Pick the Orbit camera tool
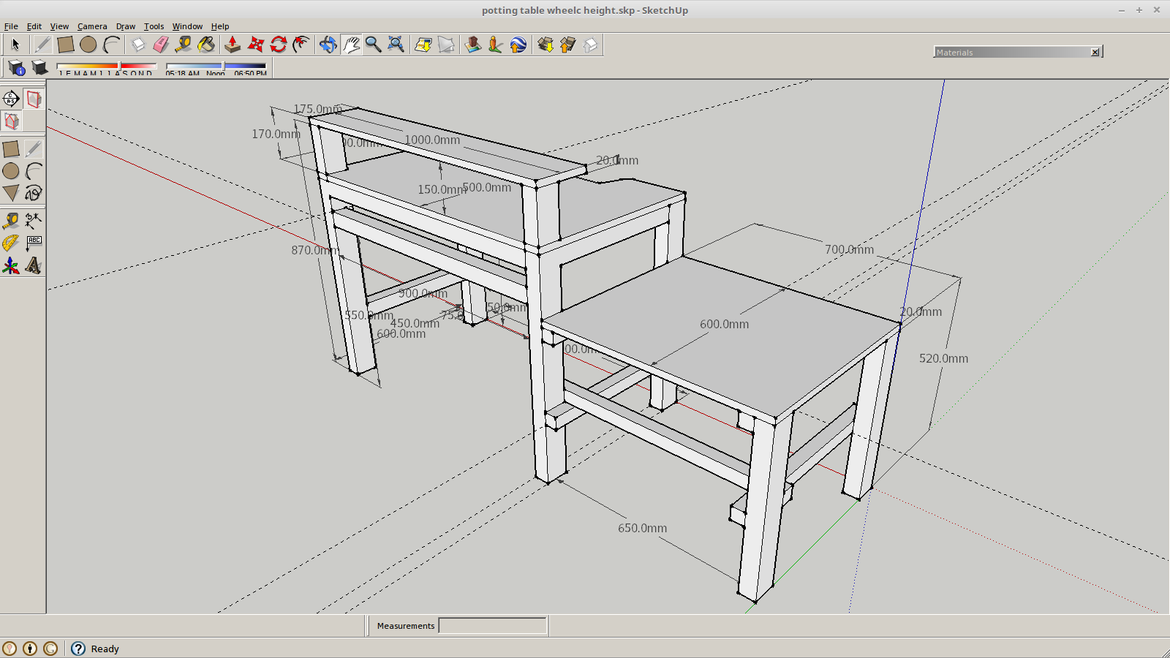This screenshot has height=658, width=1170. coord(328,44)
